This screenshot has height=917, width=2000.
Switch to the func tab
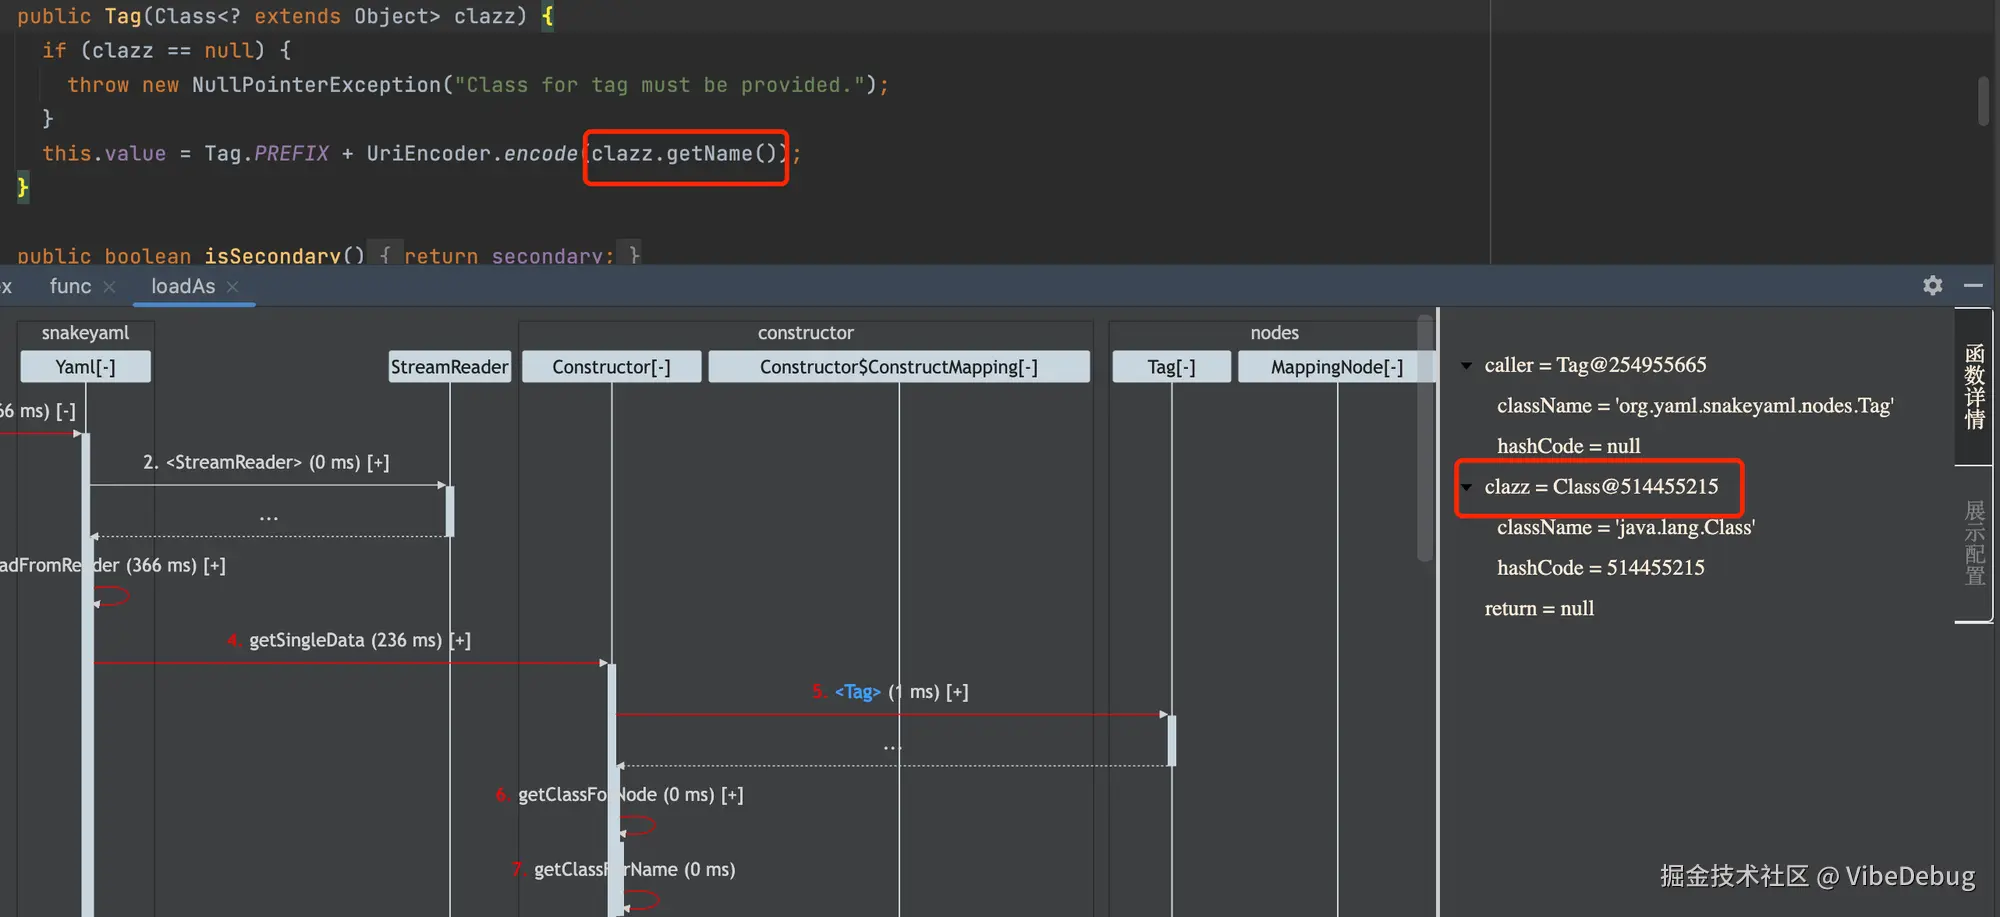70,286
